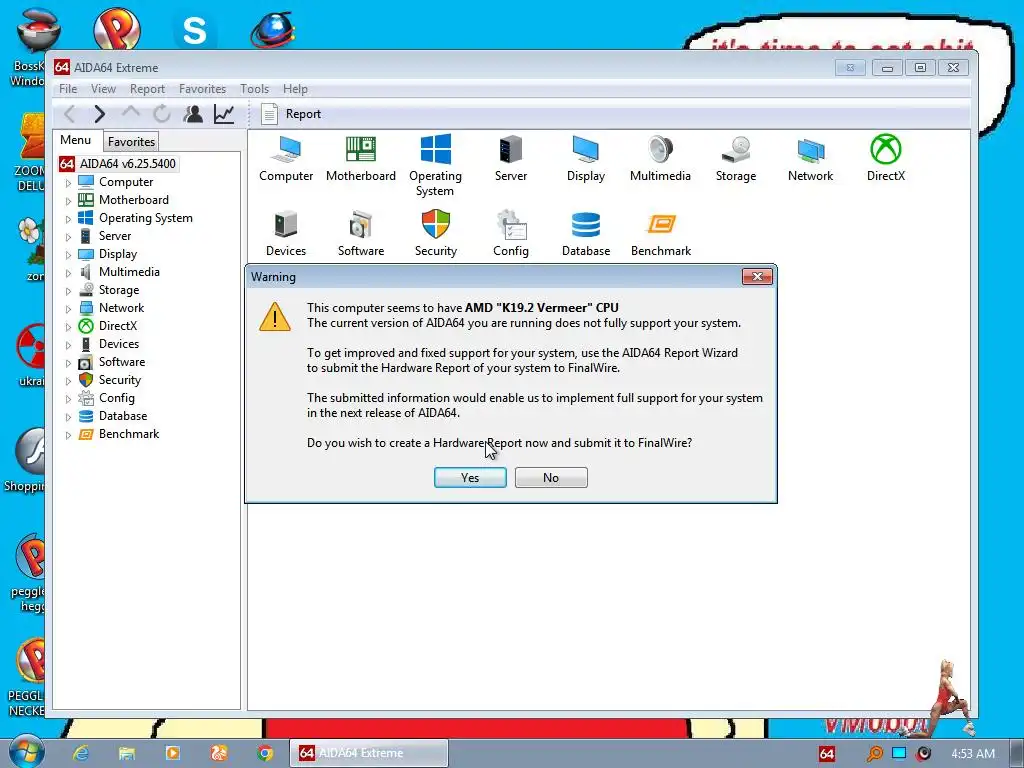Click the 4:53 AM system clock

click(x=973, y=754)
